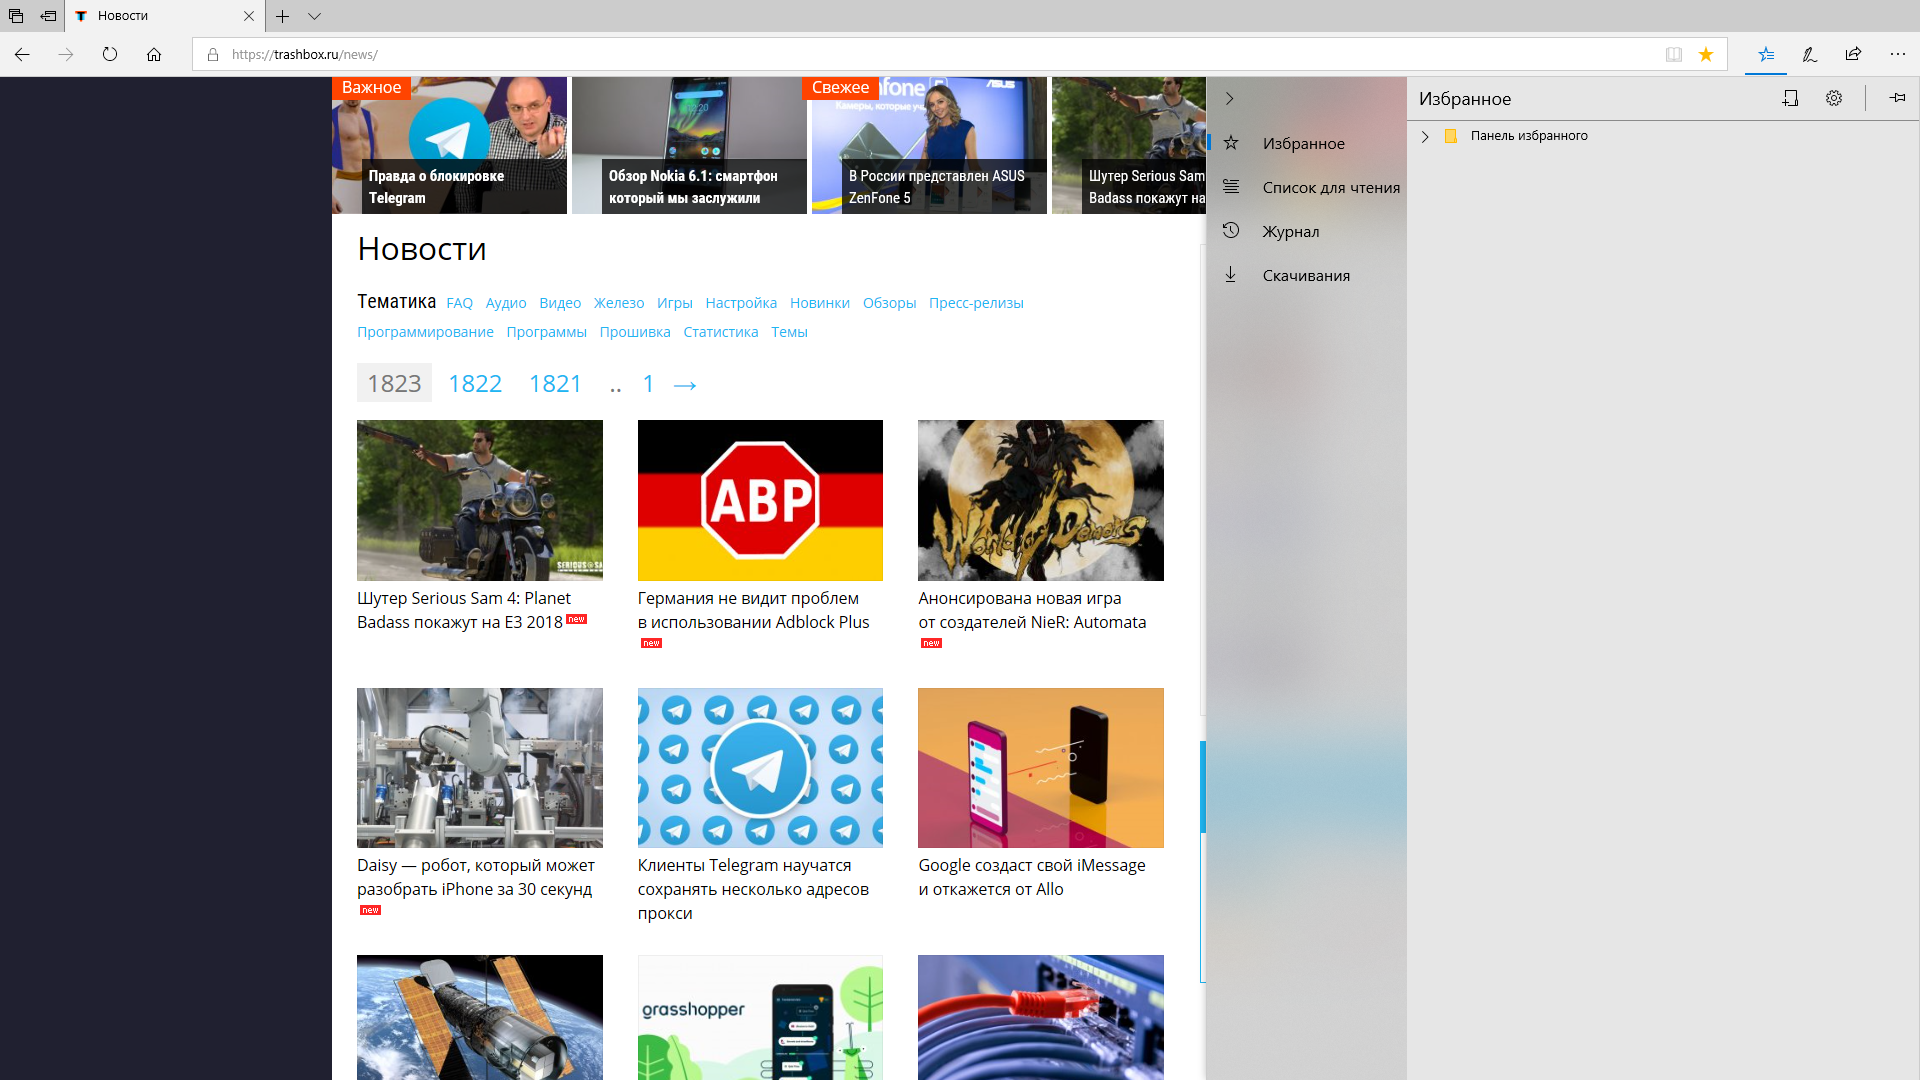Open Google создаст свой iMessage headline

click(x=1032, y=877)
